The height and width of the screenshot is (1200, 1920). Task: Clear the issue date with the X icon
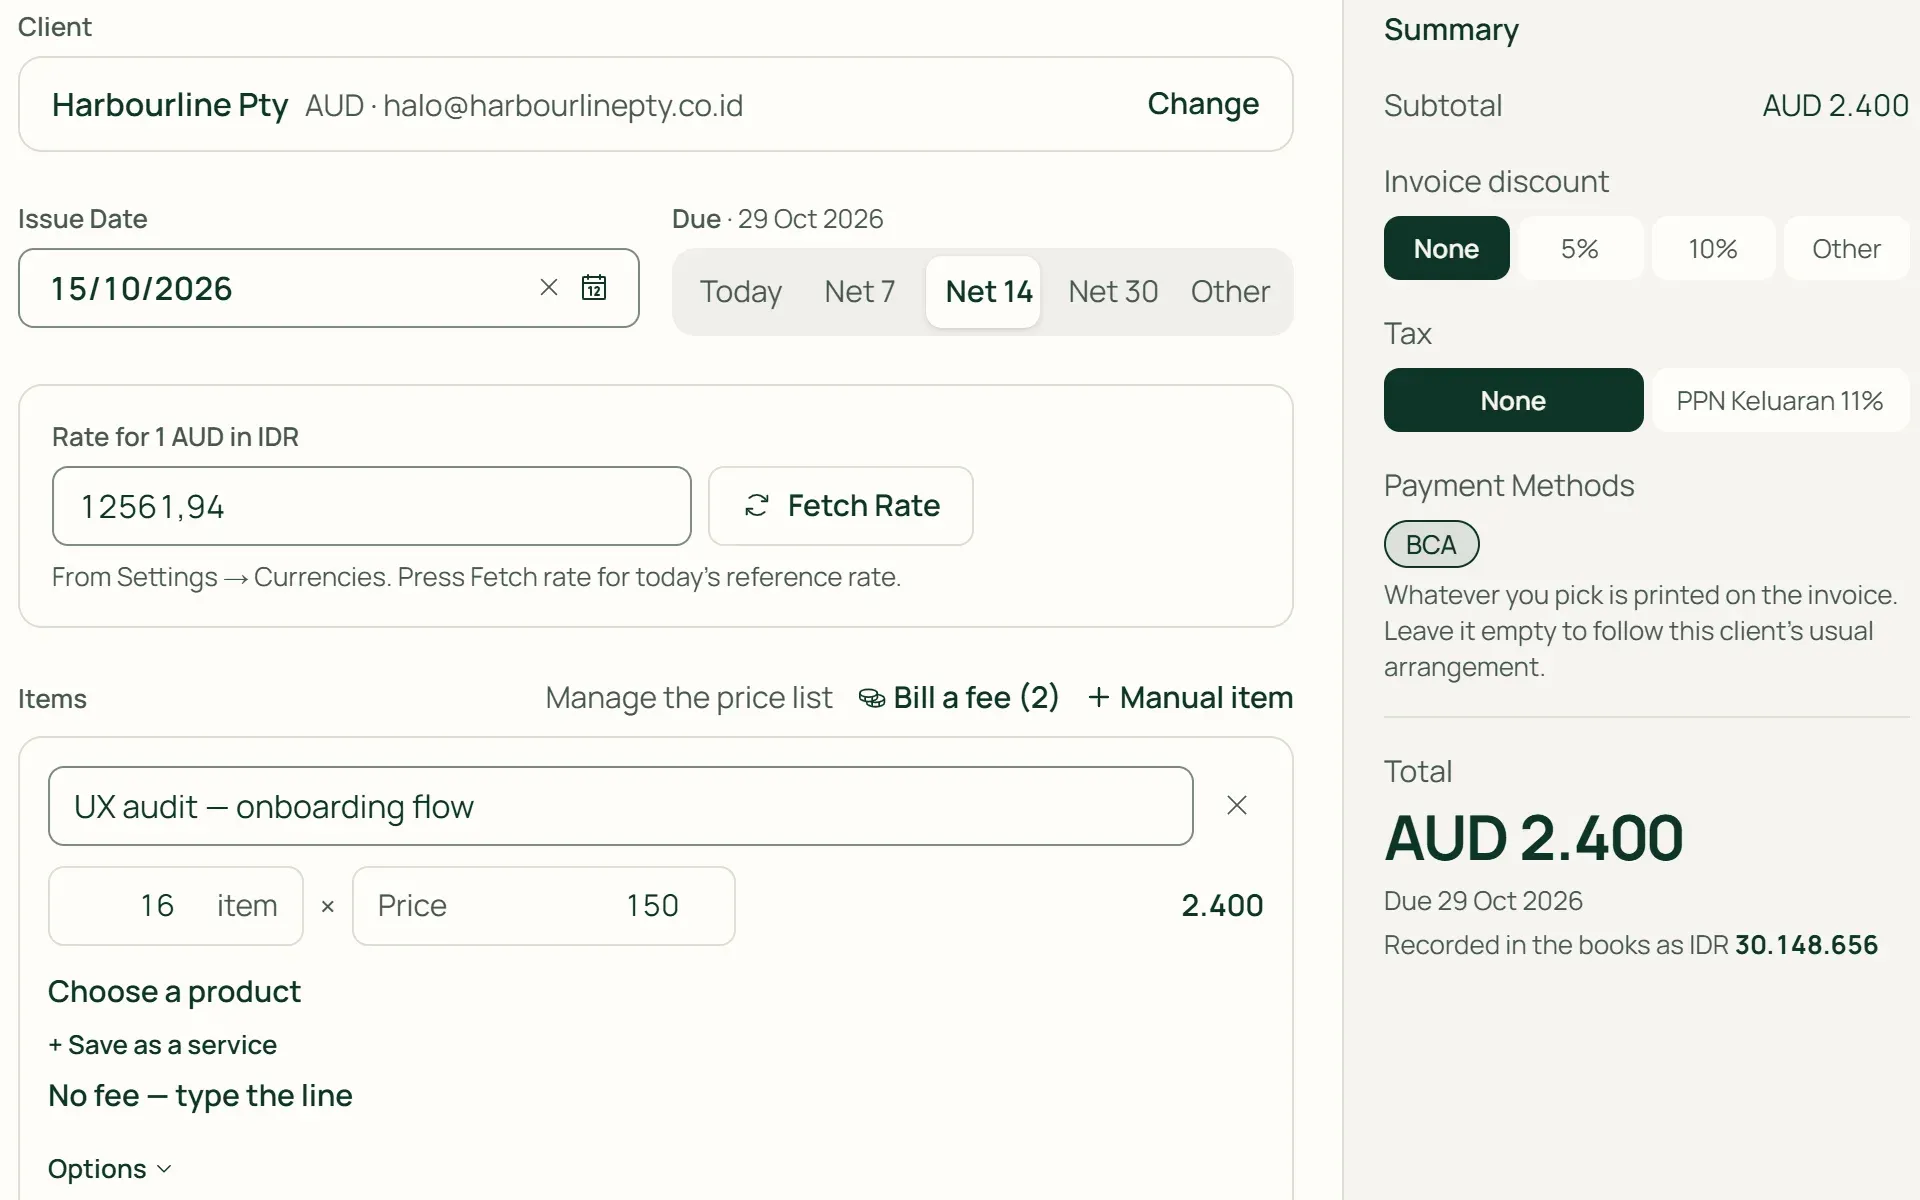pos(549,288)
